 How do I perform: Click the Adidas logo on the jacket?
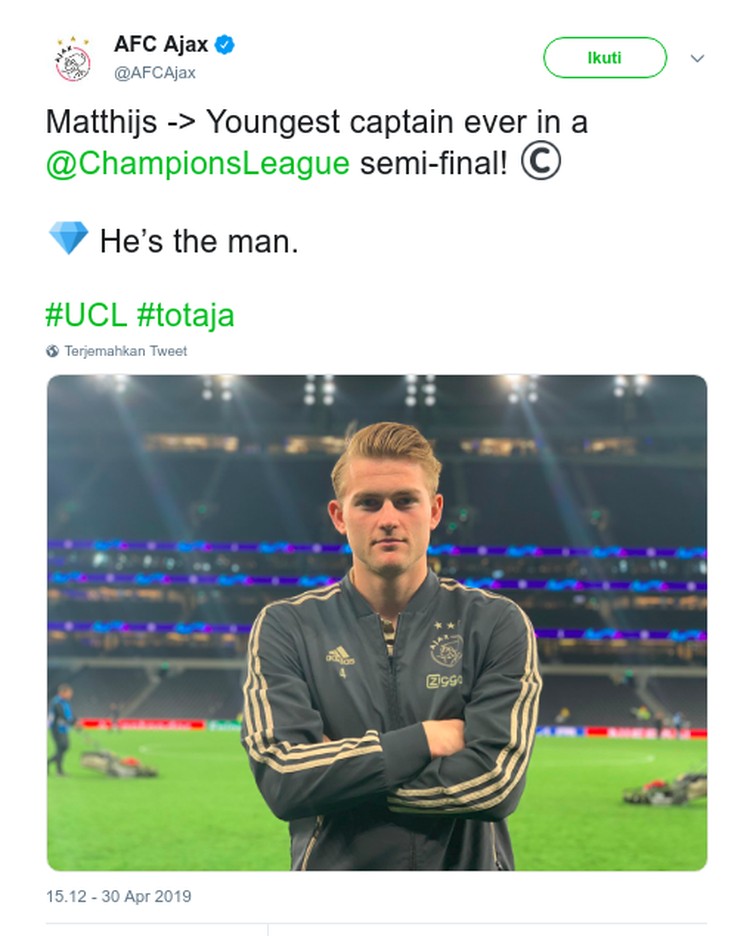[340, 655]
